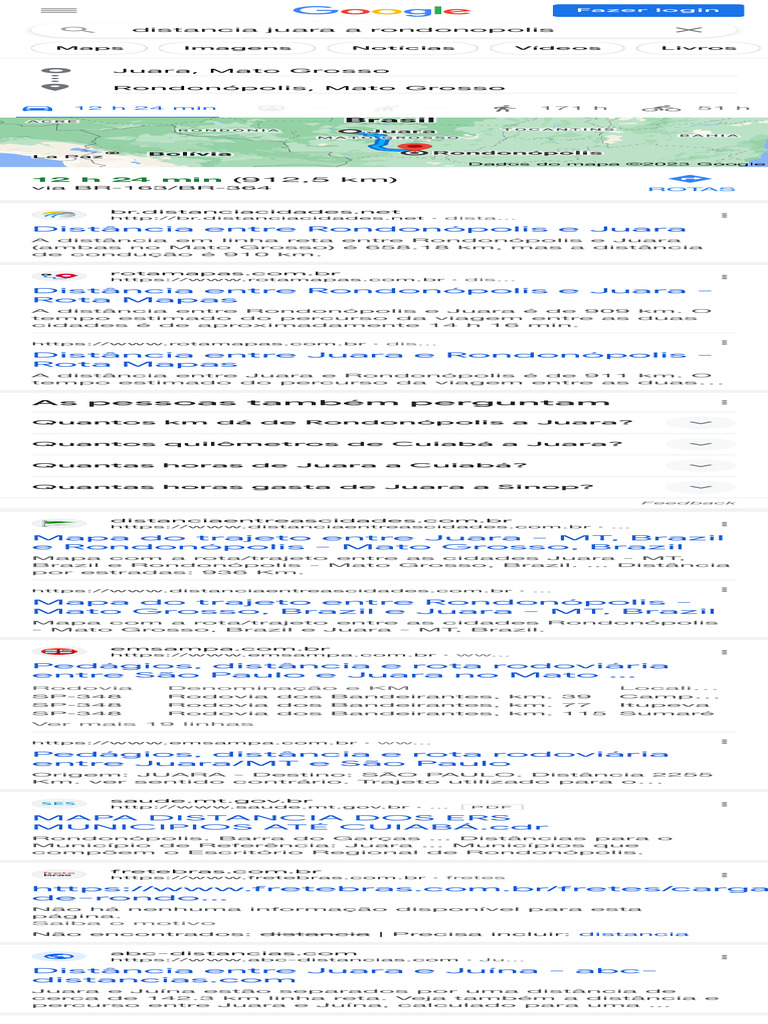This screenshot has width=768, height=1024.
Task: Open Pedágios rota entre Juara/MT e São Paulo
Action: 350,758
